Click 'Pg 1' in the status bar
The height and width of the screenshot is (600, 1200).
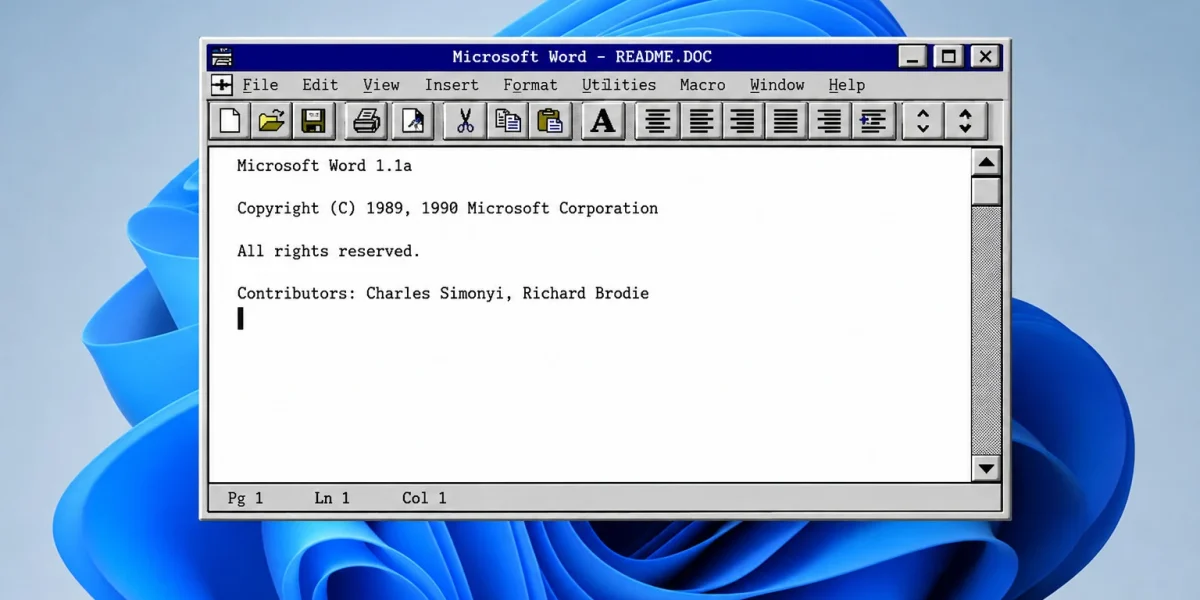click(245, 498)
